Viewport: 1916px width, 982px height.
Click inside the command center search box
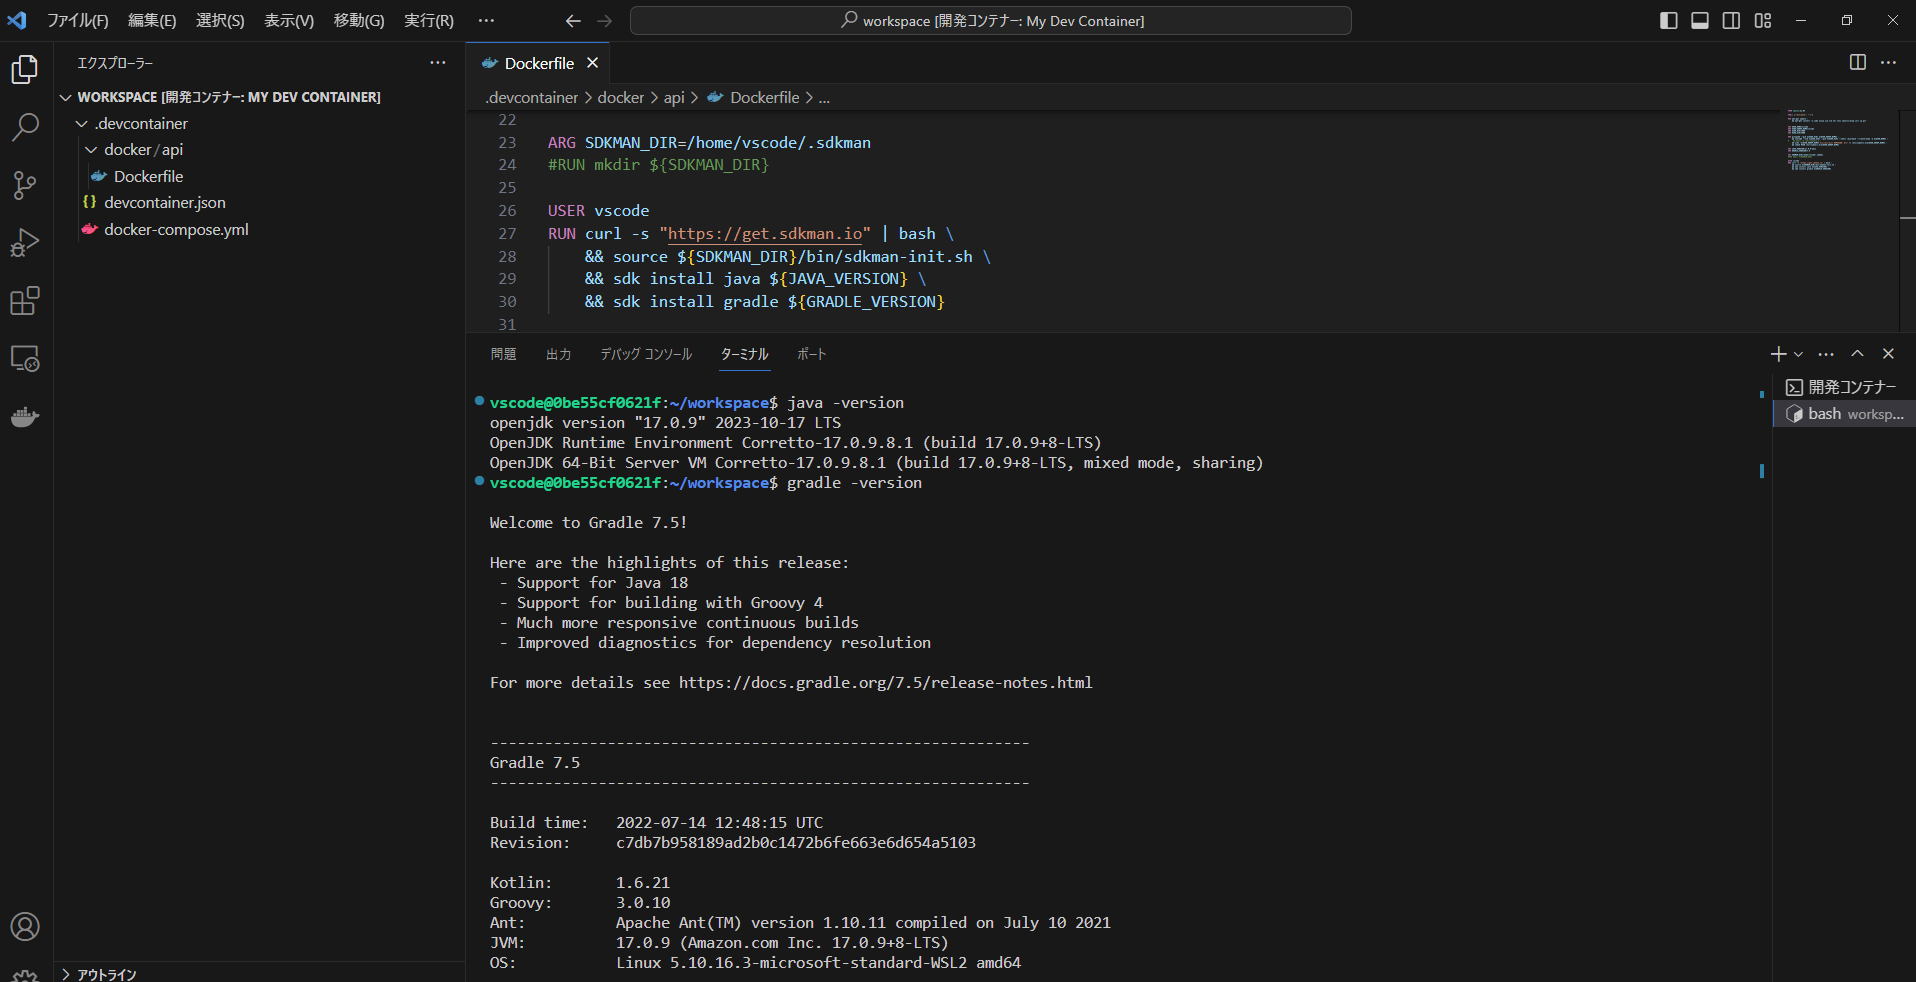(x=989, y=20)
